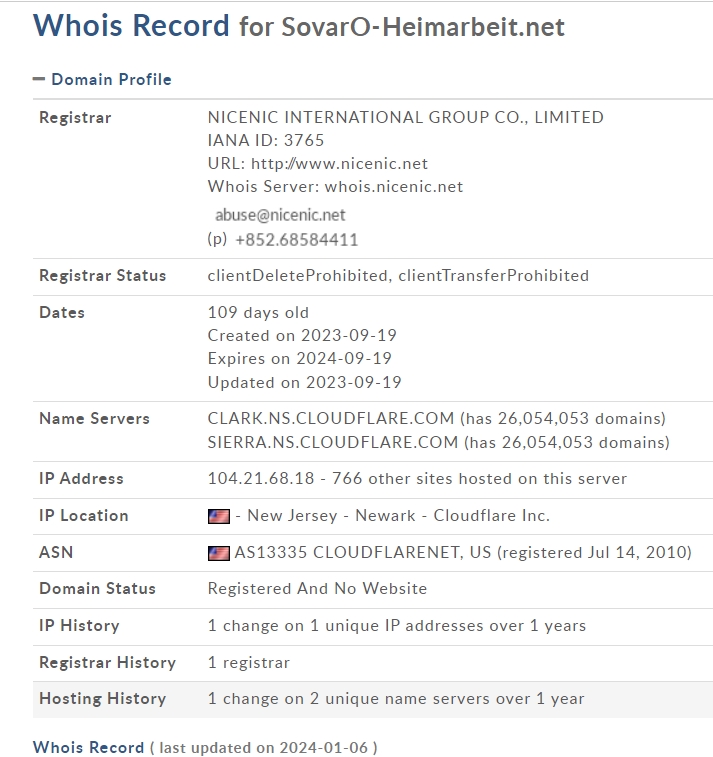Click the IP Location row label

coord(84,516)
